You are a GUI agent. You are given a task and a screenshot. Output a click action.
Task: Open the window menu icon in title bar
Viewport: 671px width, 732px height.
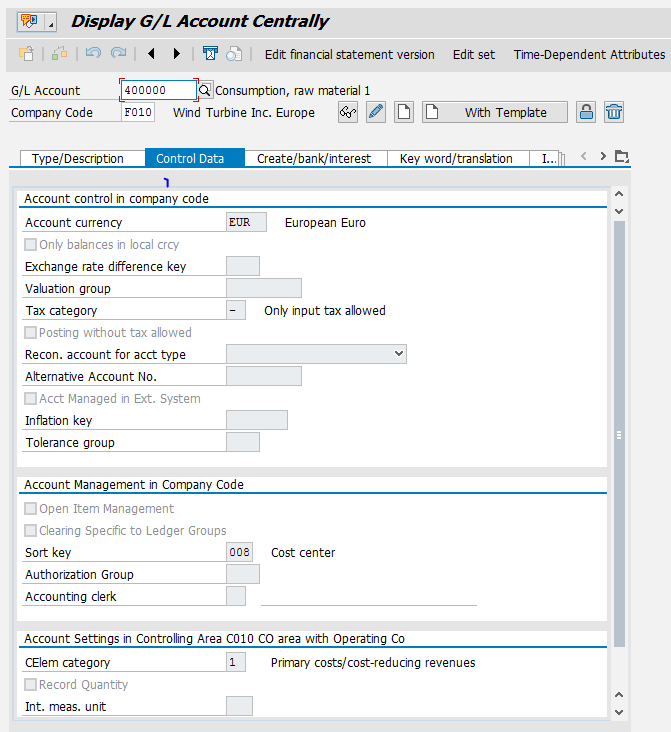[31, 21]
